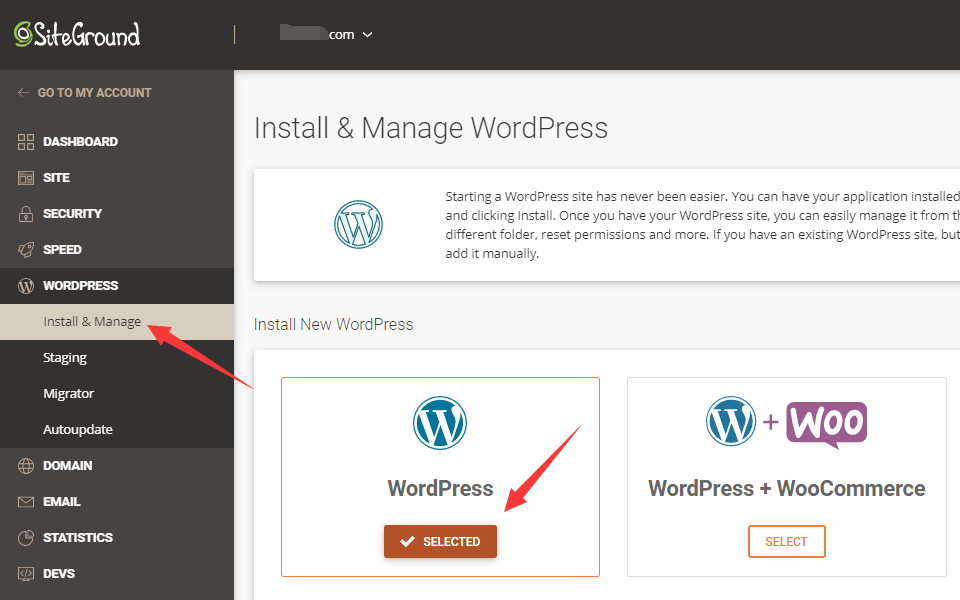Click the Email envelope icon
This screenshot has height=600, width=960.
point(24,501)
